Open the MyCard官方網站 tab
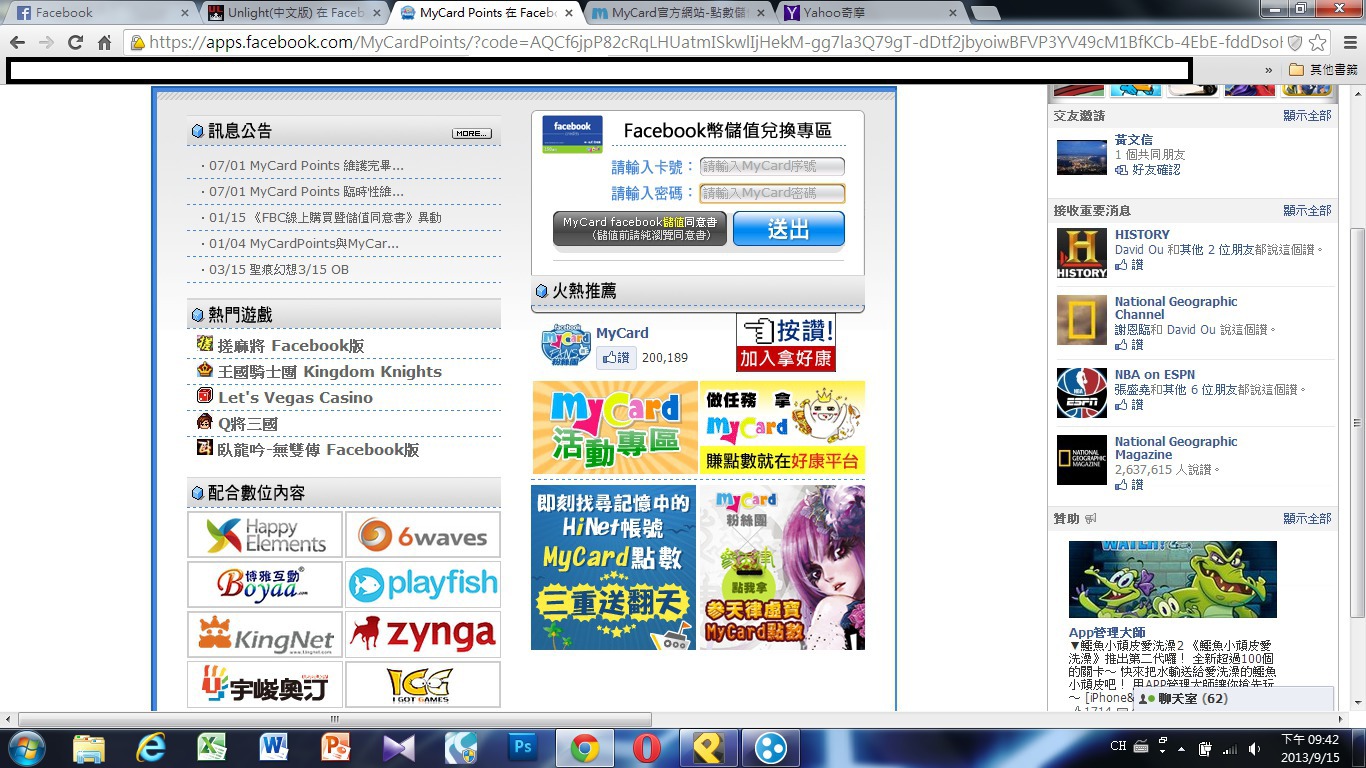The width and height of the screenshot is (1366, 768). coord(677,13)
